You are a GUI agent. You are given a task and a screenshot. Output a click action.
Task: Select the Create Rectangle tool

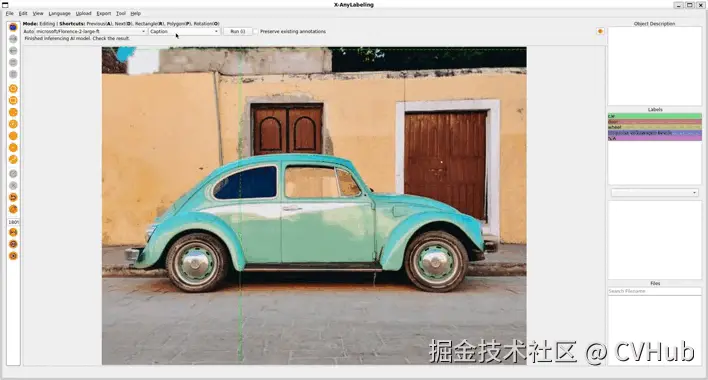pos(13,100)
